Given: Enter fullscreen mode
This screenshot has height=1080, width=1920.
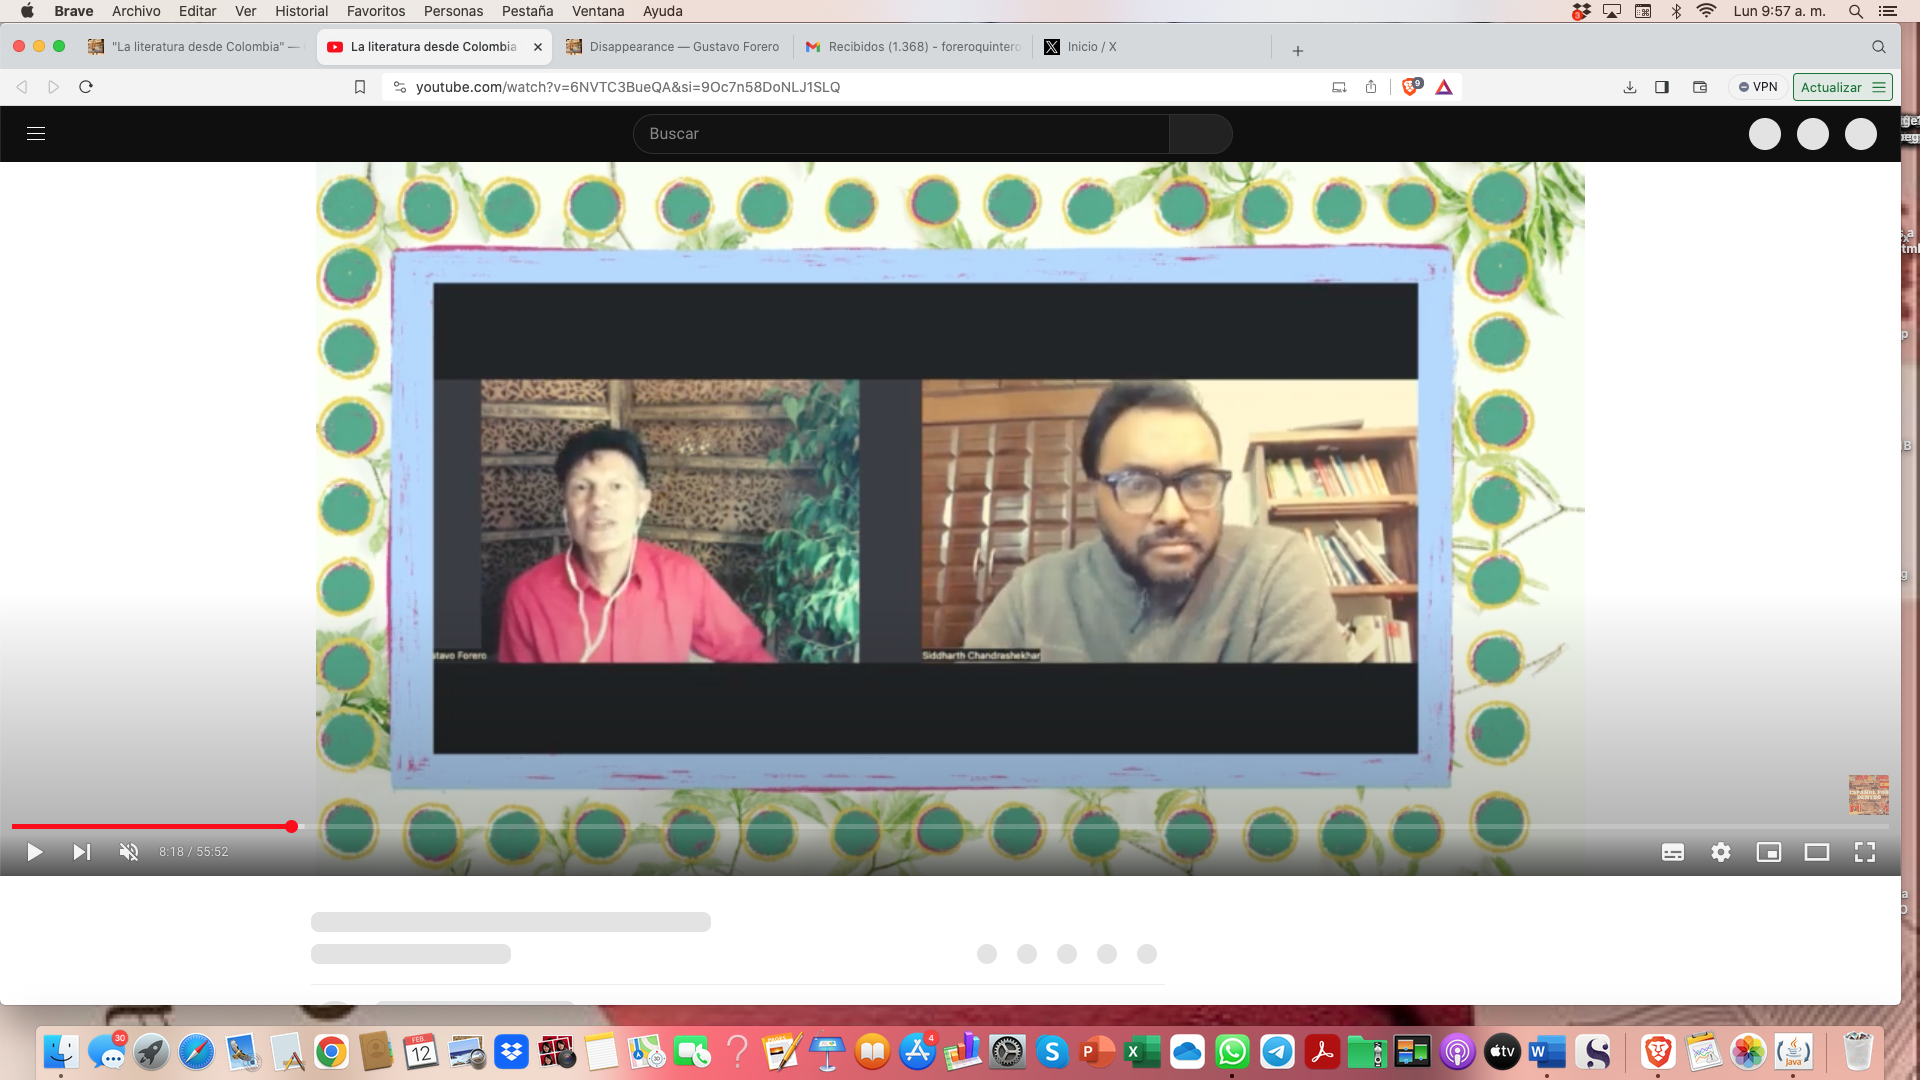Looking at the screenshot, I should point(1865,852).
